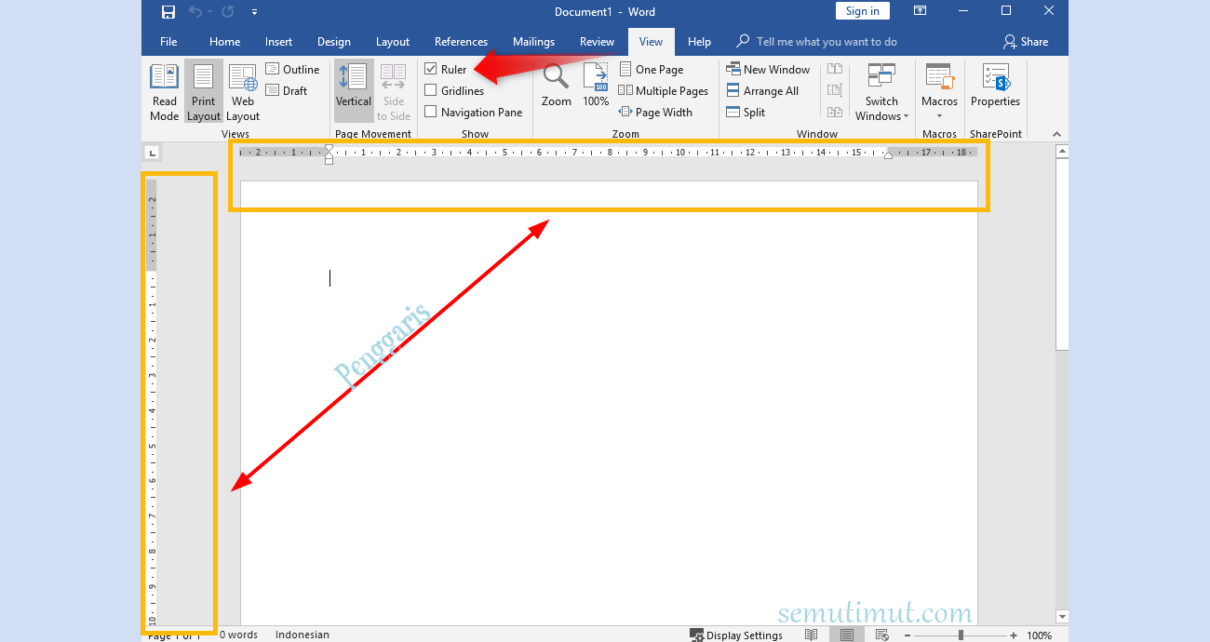Viewport: 1210px width, 642px height.
Task: Open the Undo history dropdown arrow
Action: 210,12
